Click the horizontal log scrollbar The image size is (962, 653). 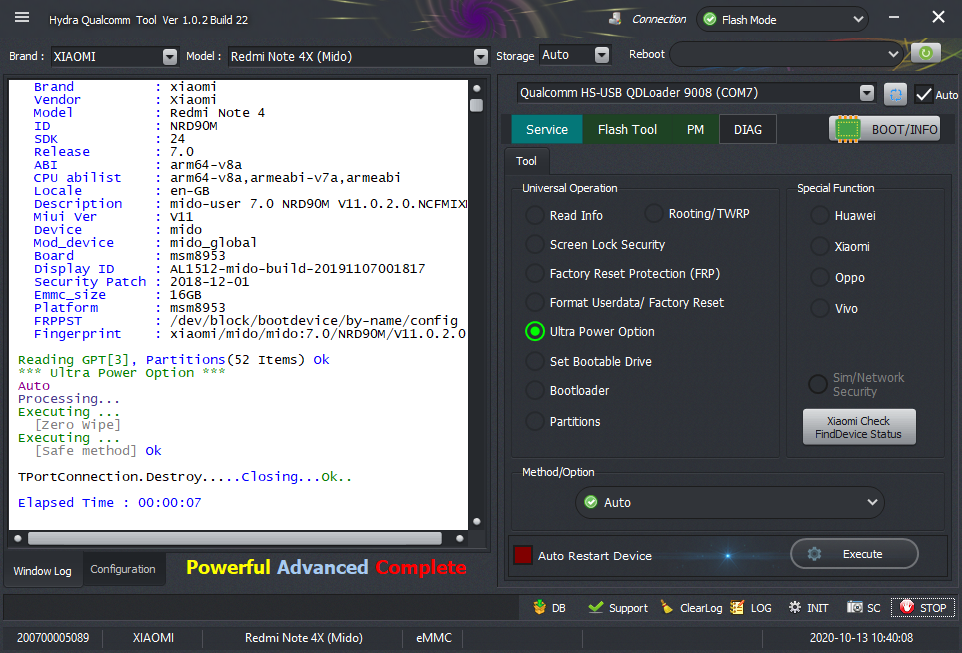tap(234, 538)
